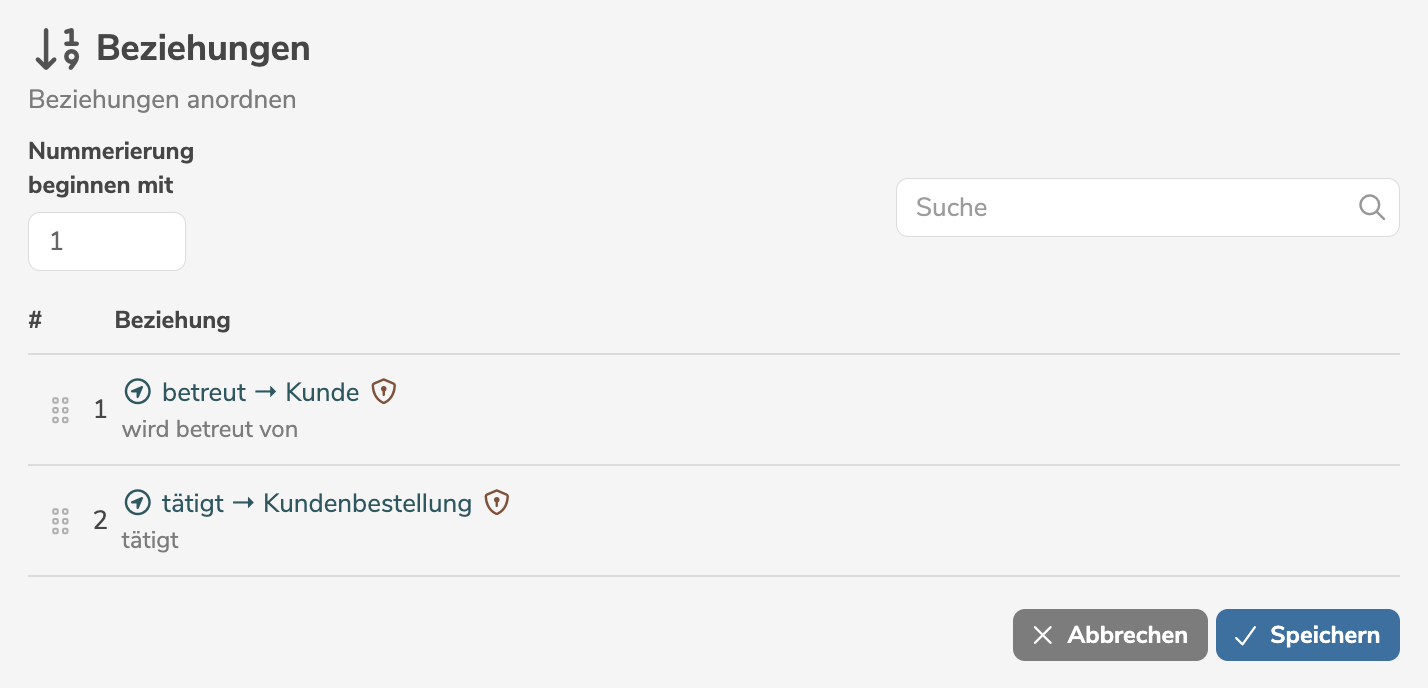Click the position number 2 in list
The image size is (1428, 688).
click(x=100, y=521)
